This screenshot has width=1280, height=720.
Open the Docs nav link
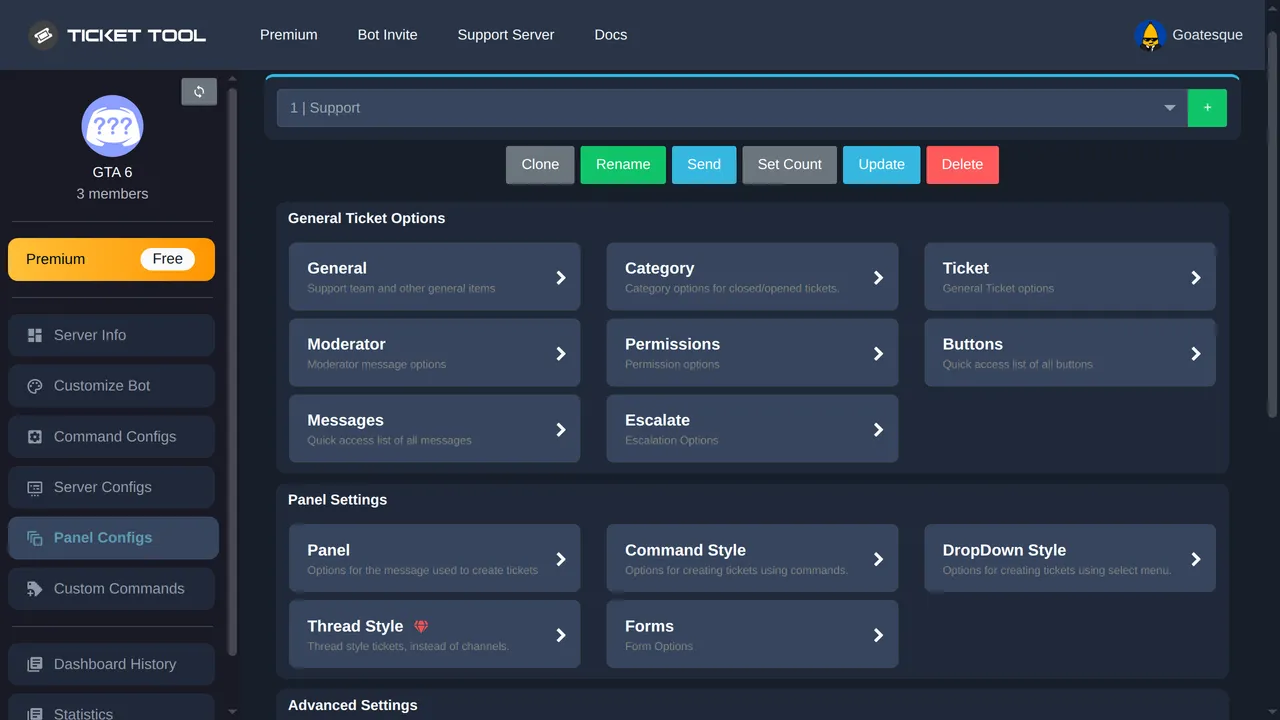[x=611, y=35]
